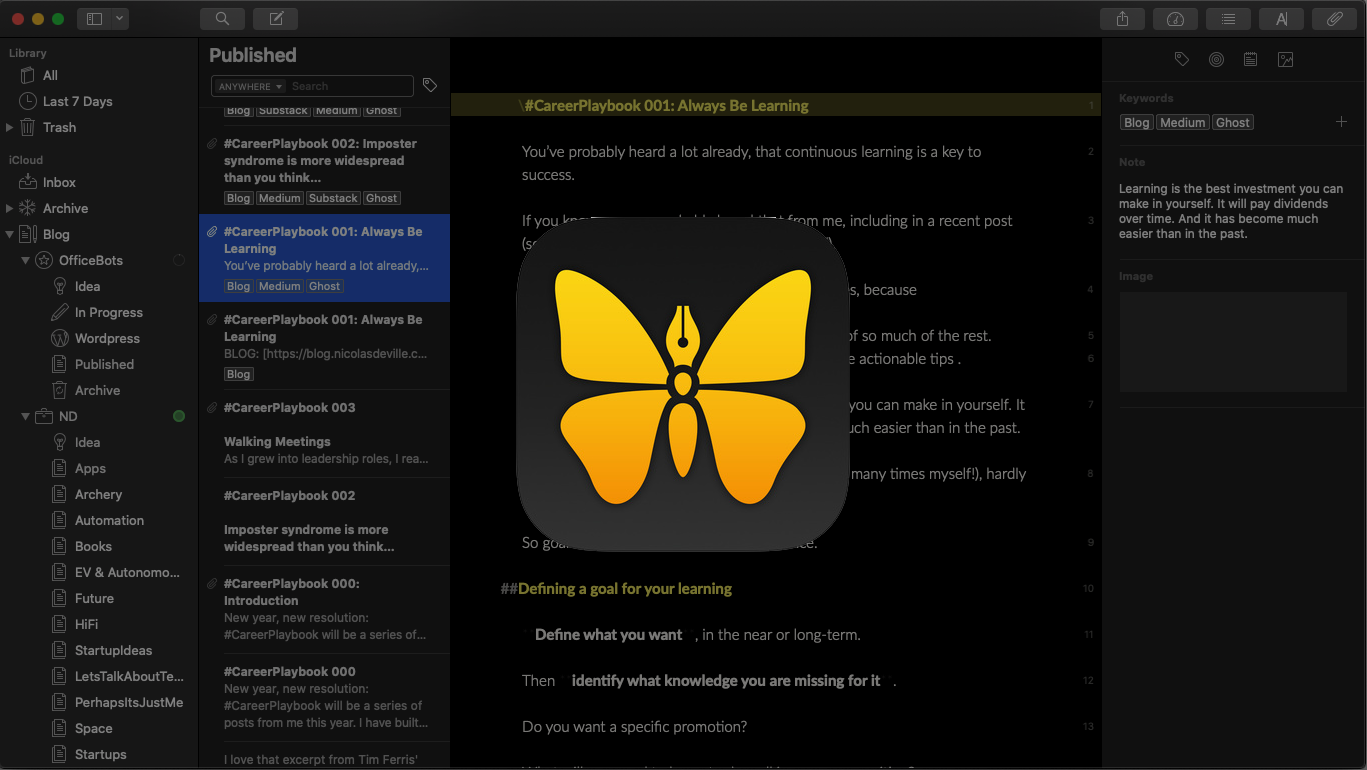1367x770 pixels.
Task: Open the dashboard gauge icon in toolbar
Action: (1176, 18)
